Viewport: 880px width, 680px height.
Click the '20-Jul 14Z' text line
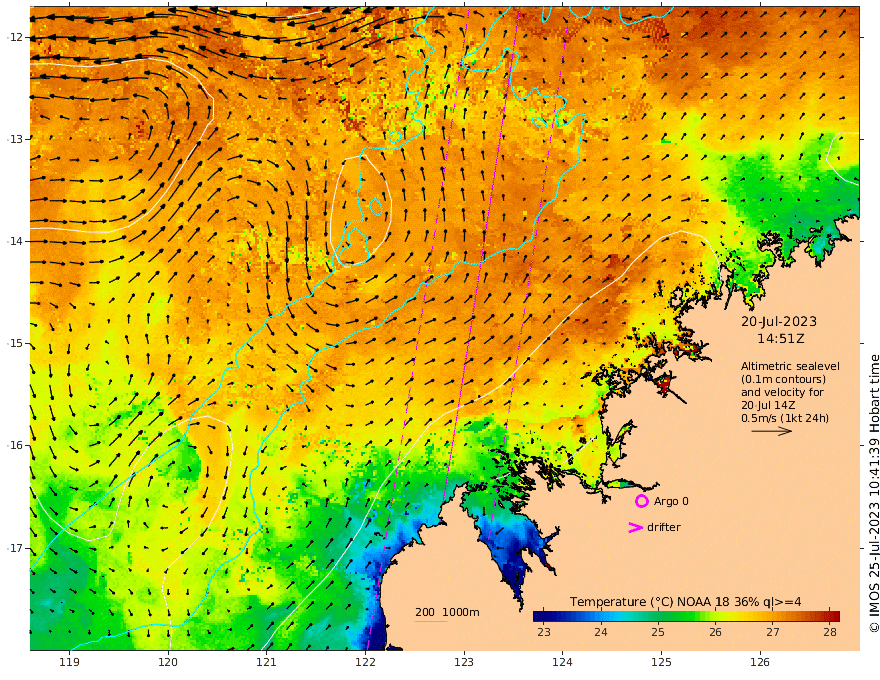point(768,405)
